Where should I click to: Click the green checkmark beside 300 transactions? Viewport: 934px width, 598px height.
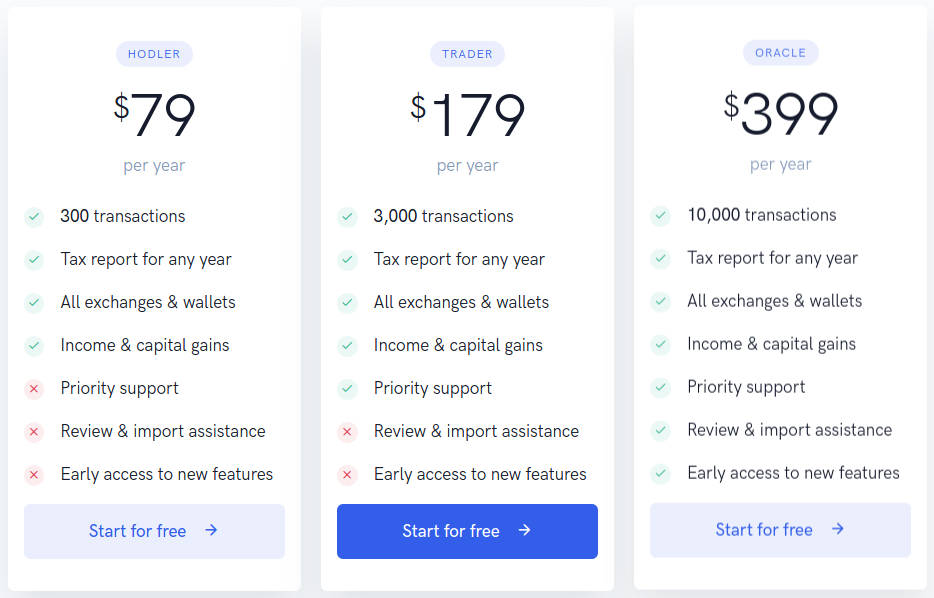(x=33, y=216)
